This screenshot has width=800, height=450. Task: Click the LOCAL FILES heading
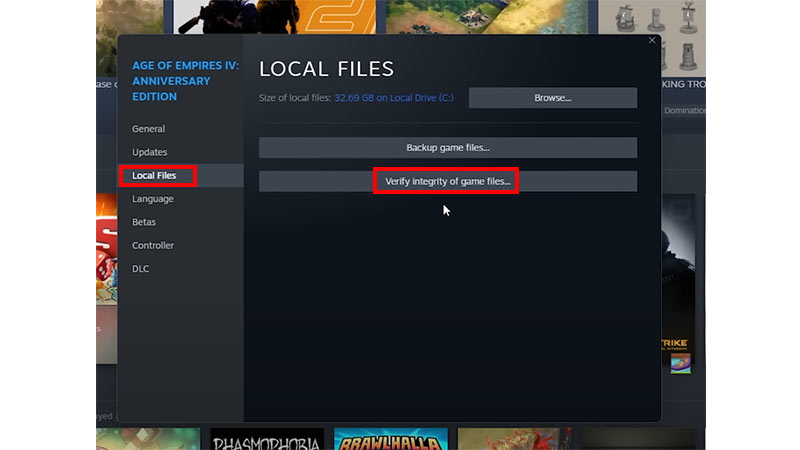pyautogui.click(x=327, y=69)
